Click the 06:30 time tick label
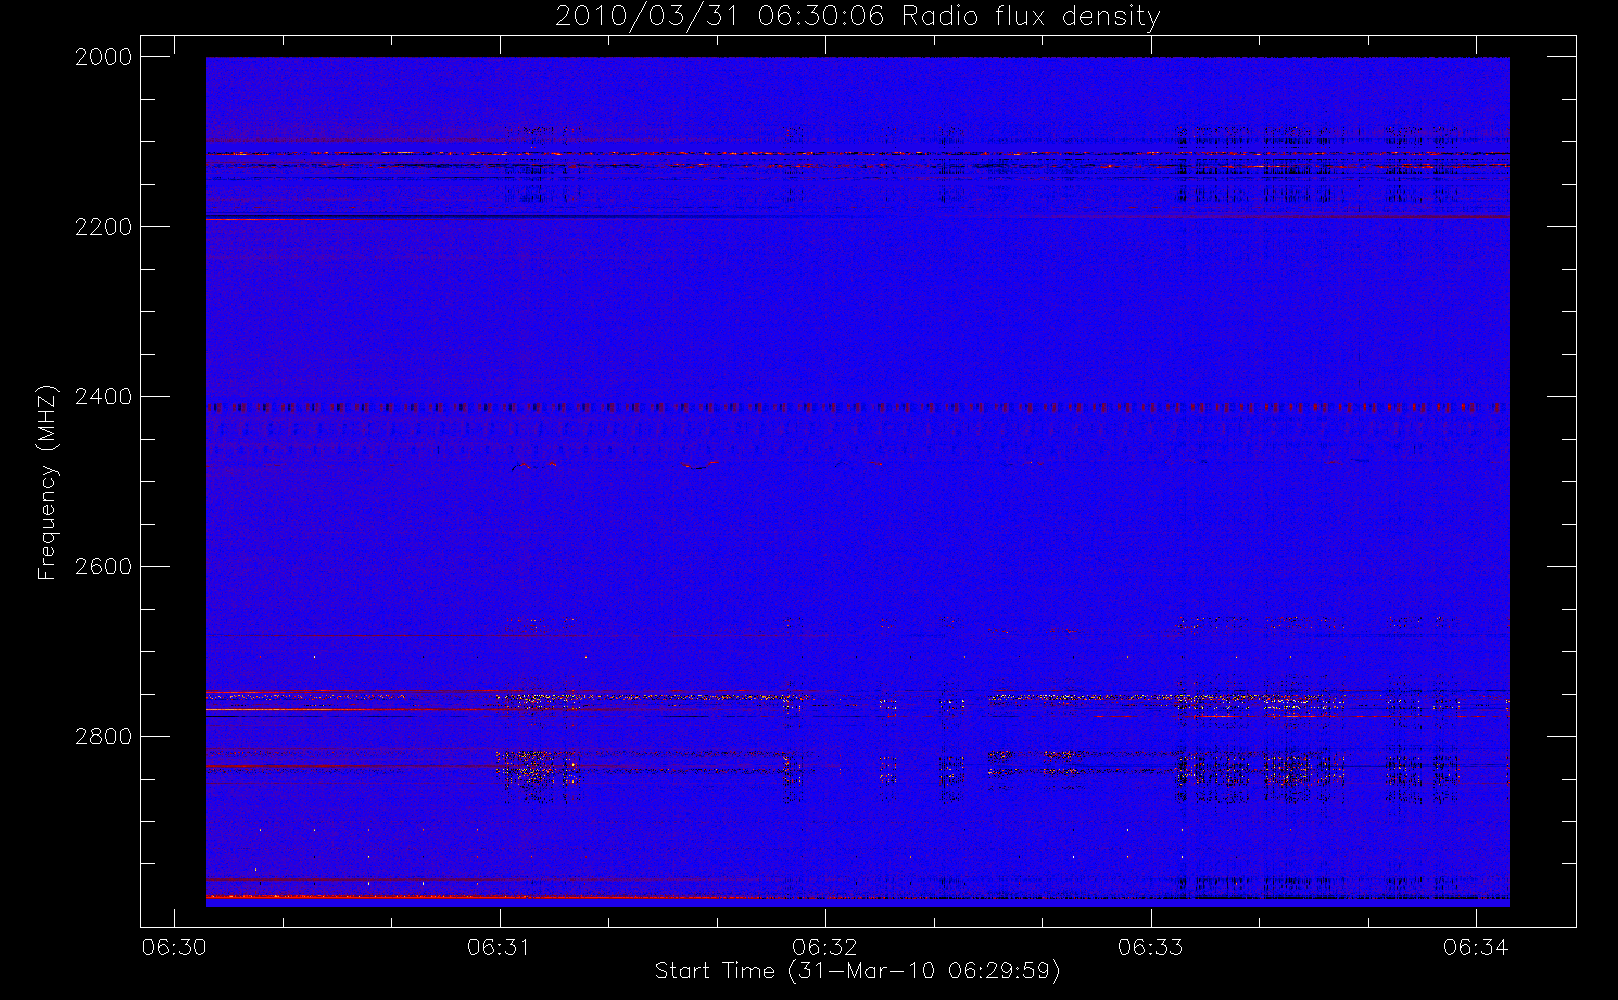The image size is (1618, 1000). tap(174, 947)
